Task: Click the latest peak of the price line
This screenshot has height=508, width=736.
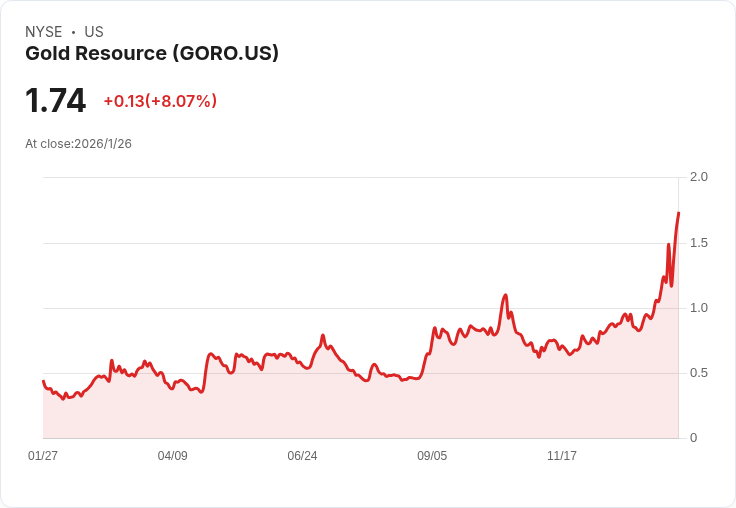Action: coord(678,213)
